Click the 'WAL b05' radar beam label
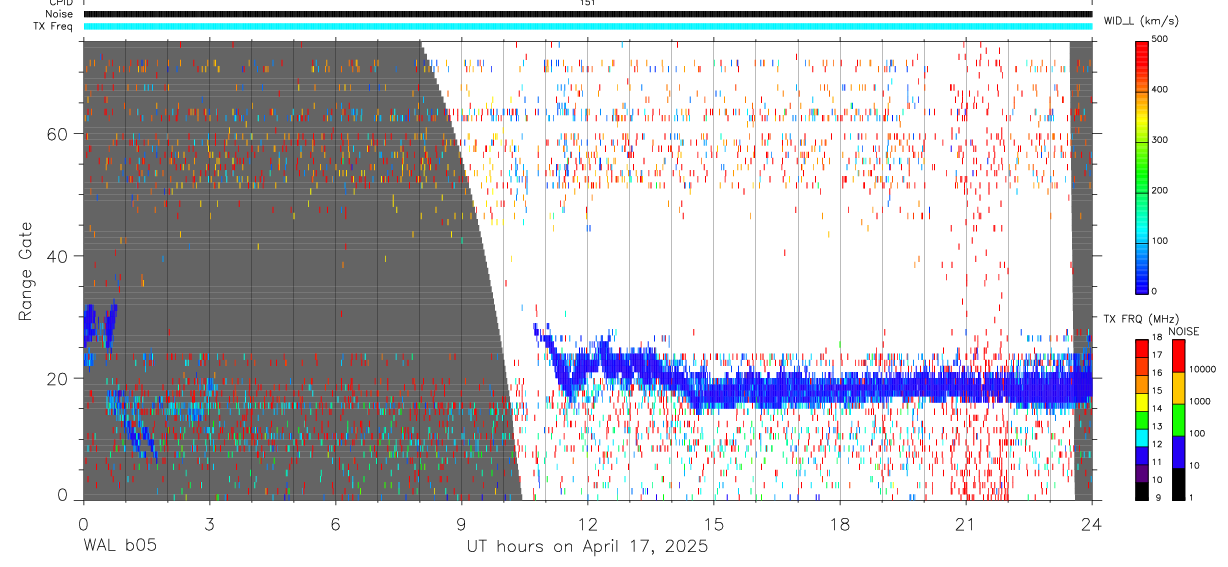Image resolution: width=1228 pixels, height=567 pixels. click(119, 546)
